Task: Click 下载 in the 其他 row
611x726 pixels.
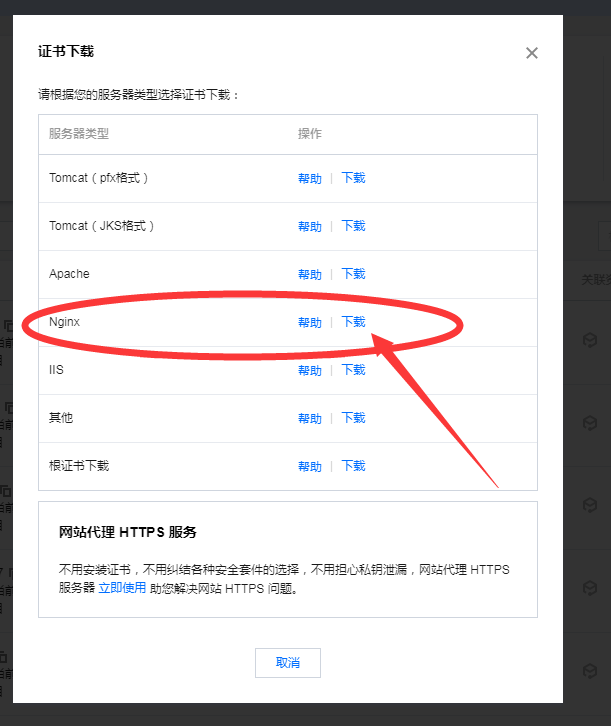Action: (353, 418)
